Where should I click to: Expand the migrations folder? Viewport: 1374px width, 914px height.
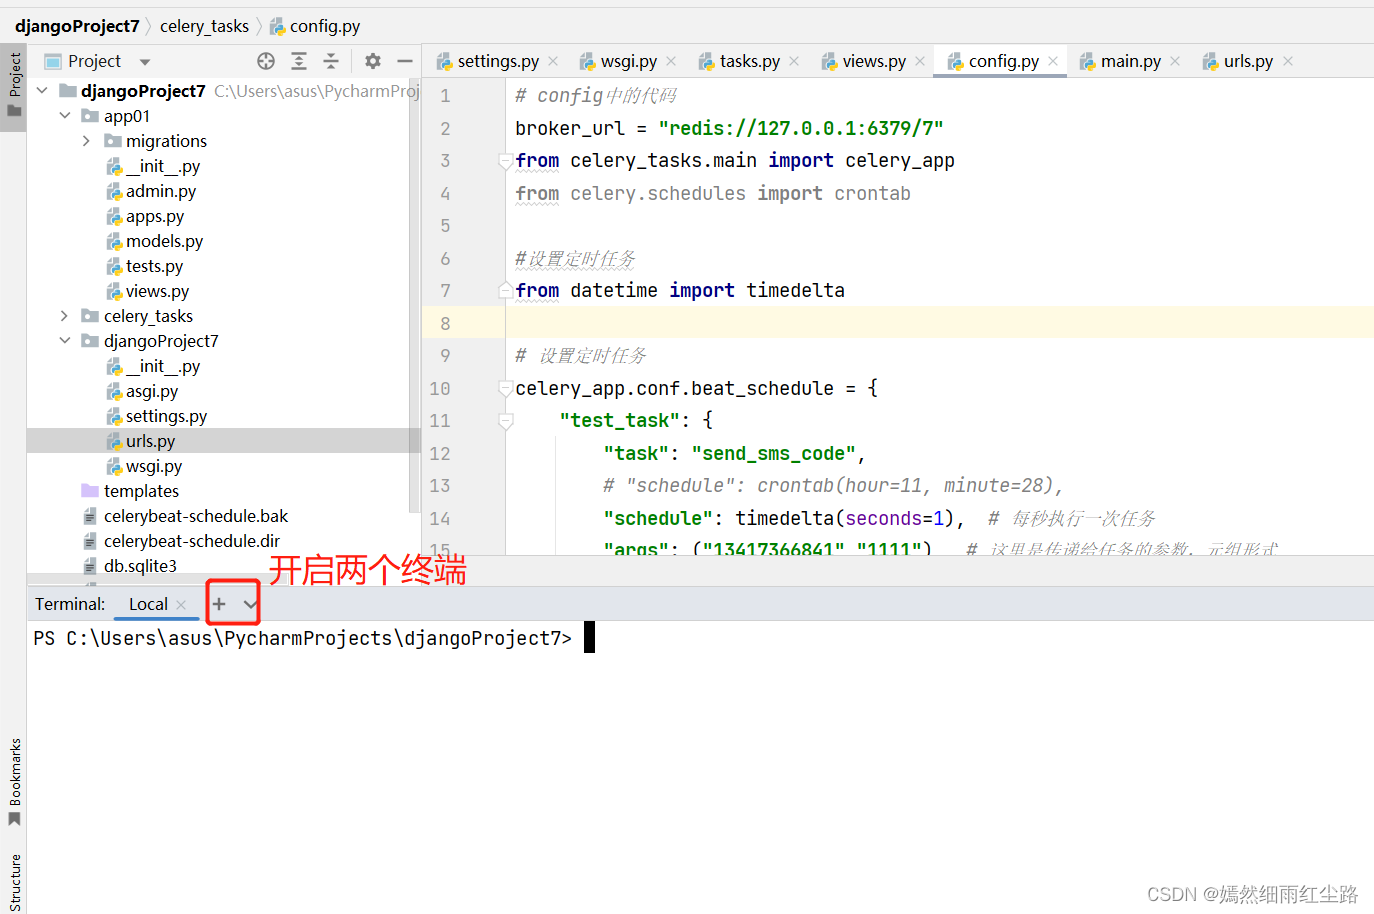coord(85,140)
